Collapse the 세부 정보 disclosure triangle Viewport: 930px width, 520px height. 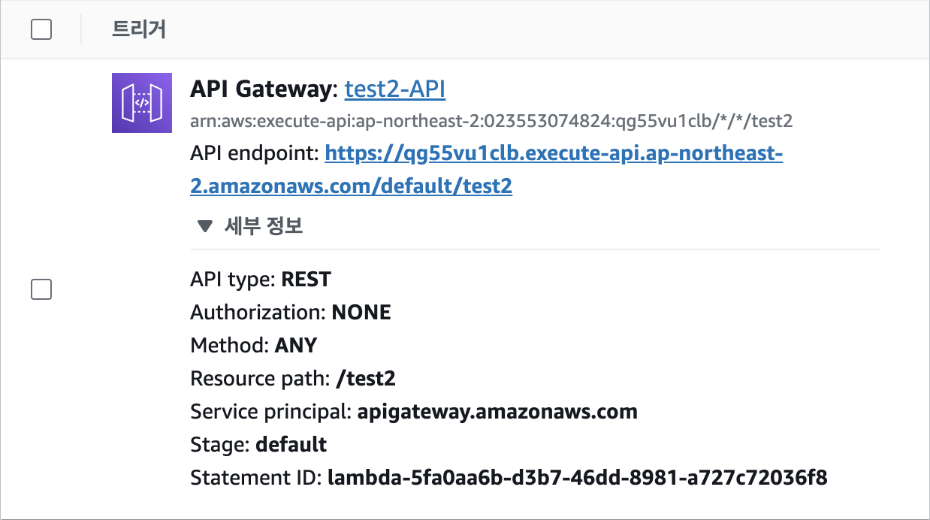[x=205, y=226]
